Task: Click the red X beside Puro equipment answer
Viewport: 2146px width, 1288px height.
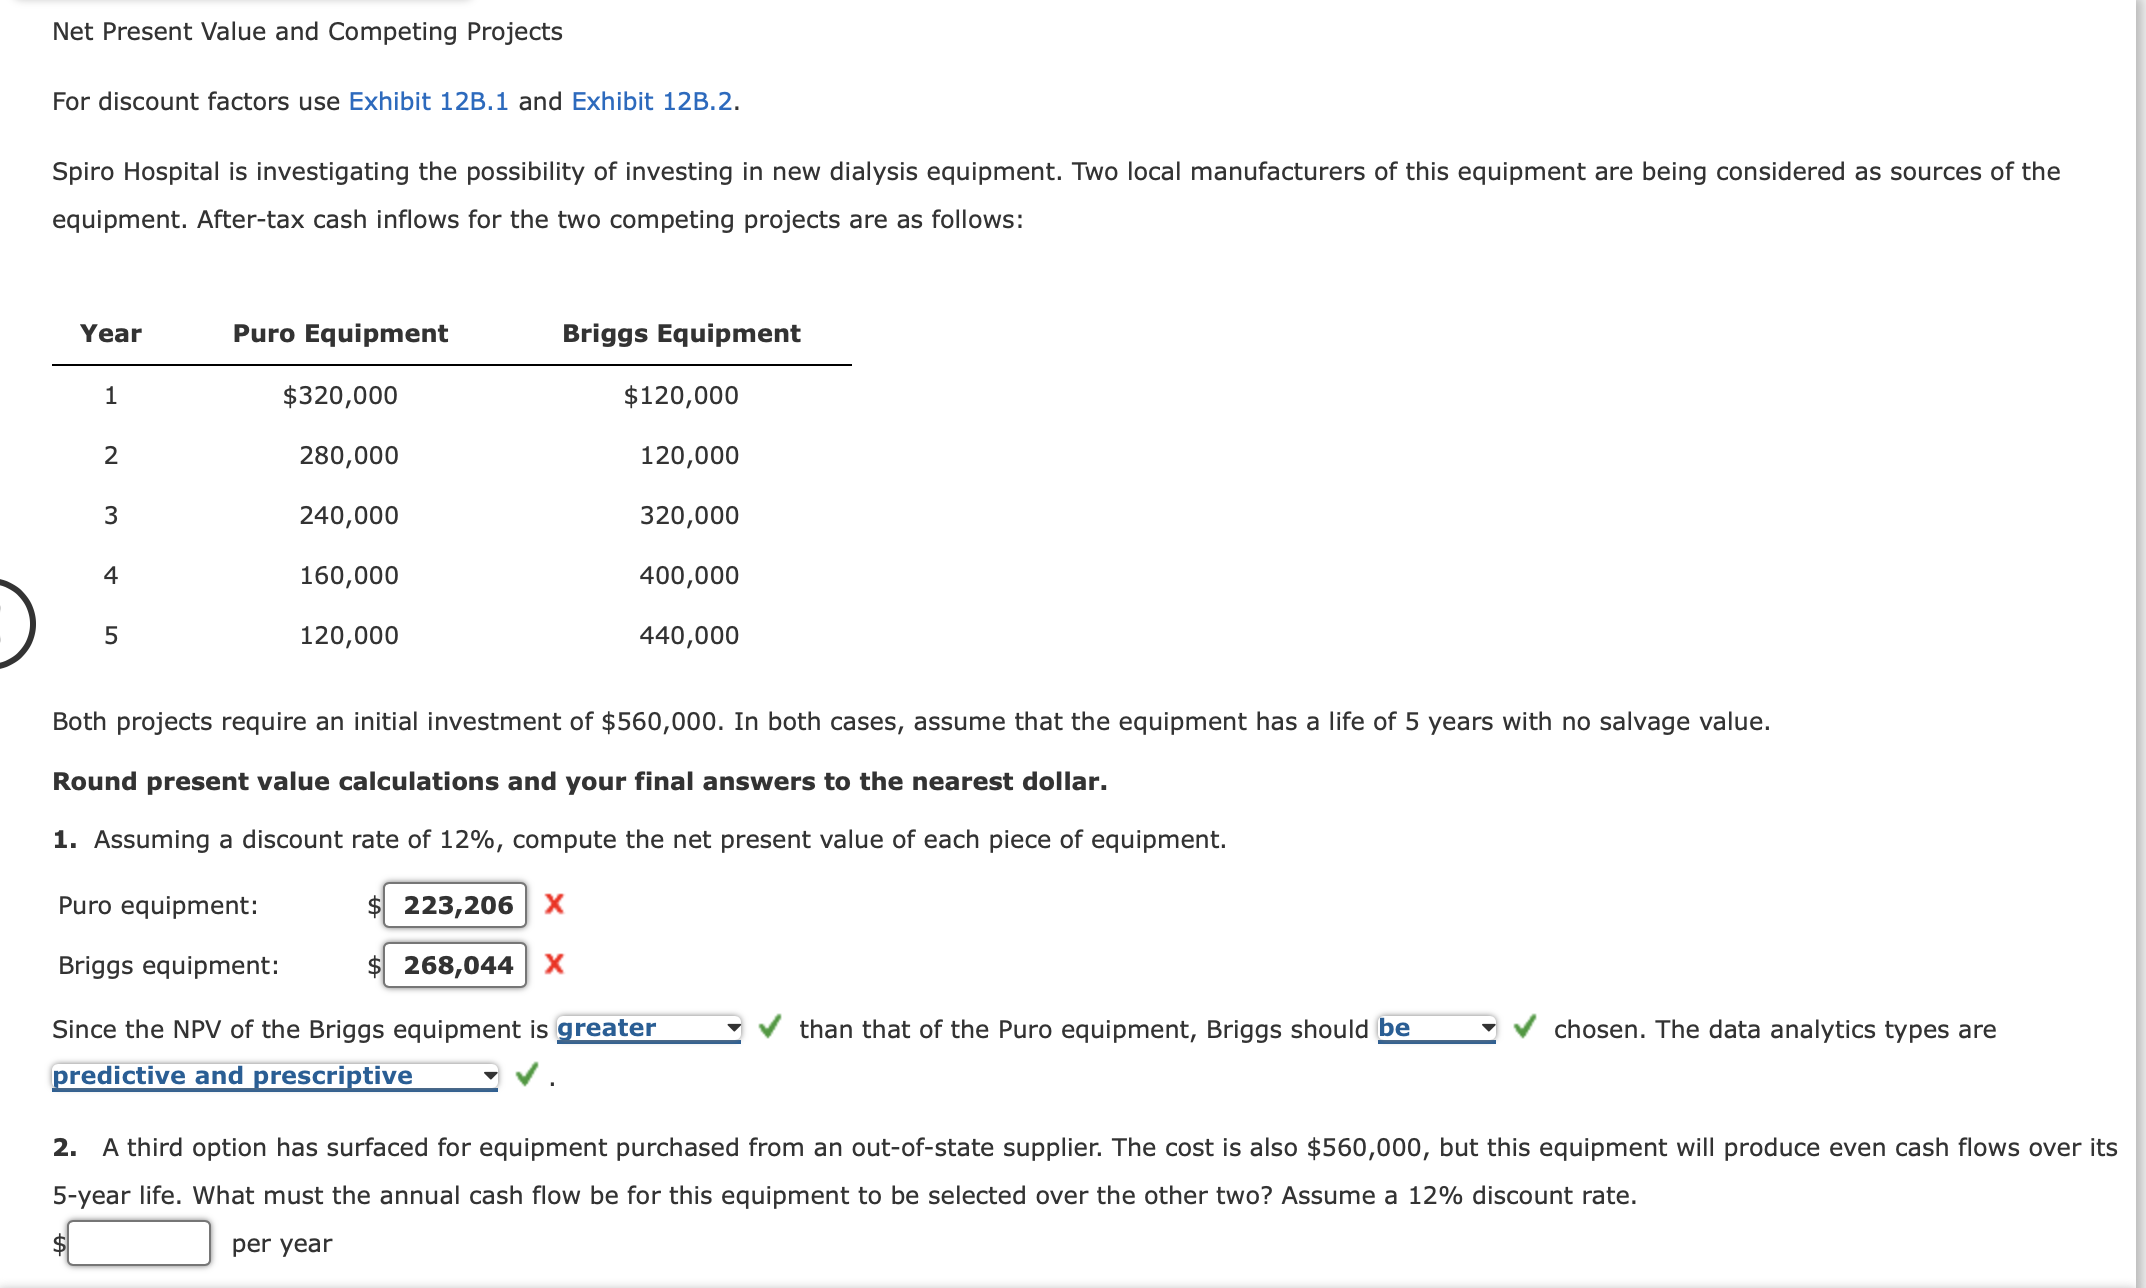Action: pos(553,905)
